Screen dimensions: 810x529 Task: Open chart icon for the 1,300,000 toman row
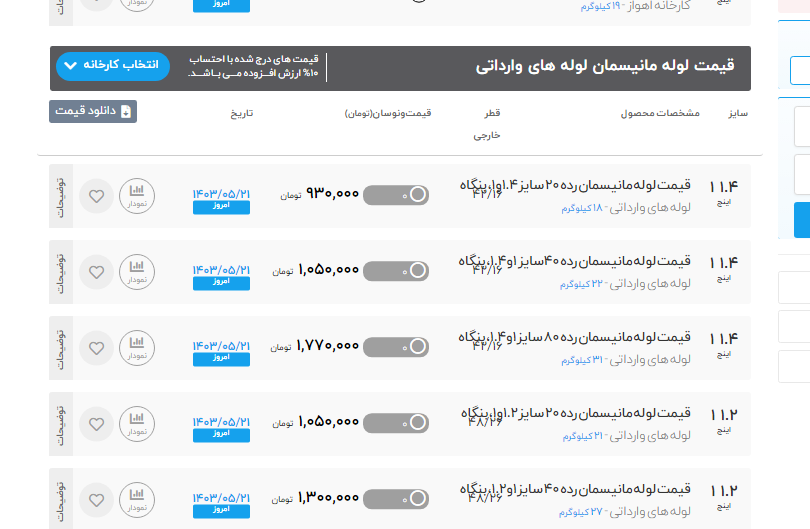coord(136,499)
